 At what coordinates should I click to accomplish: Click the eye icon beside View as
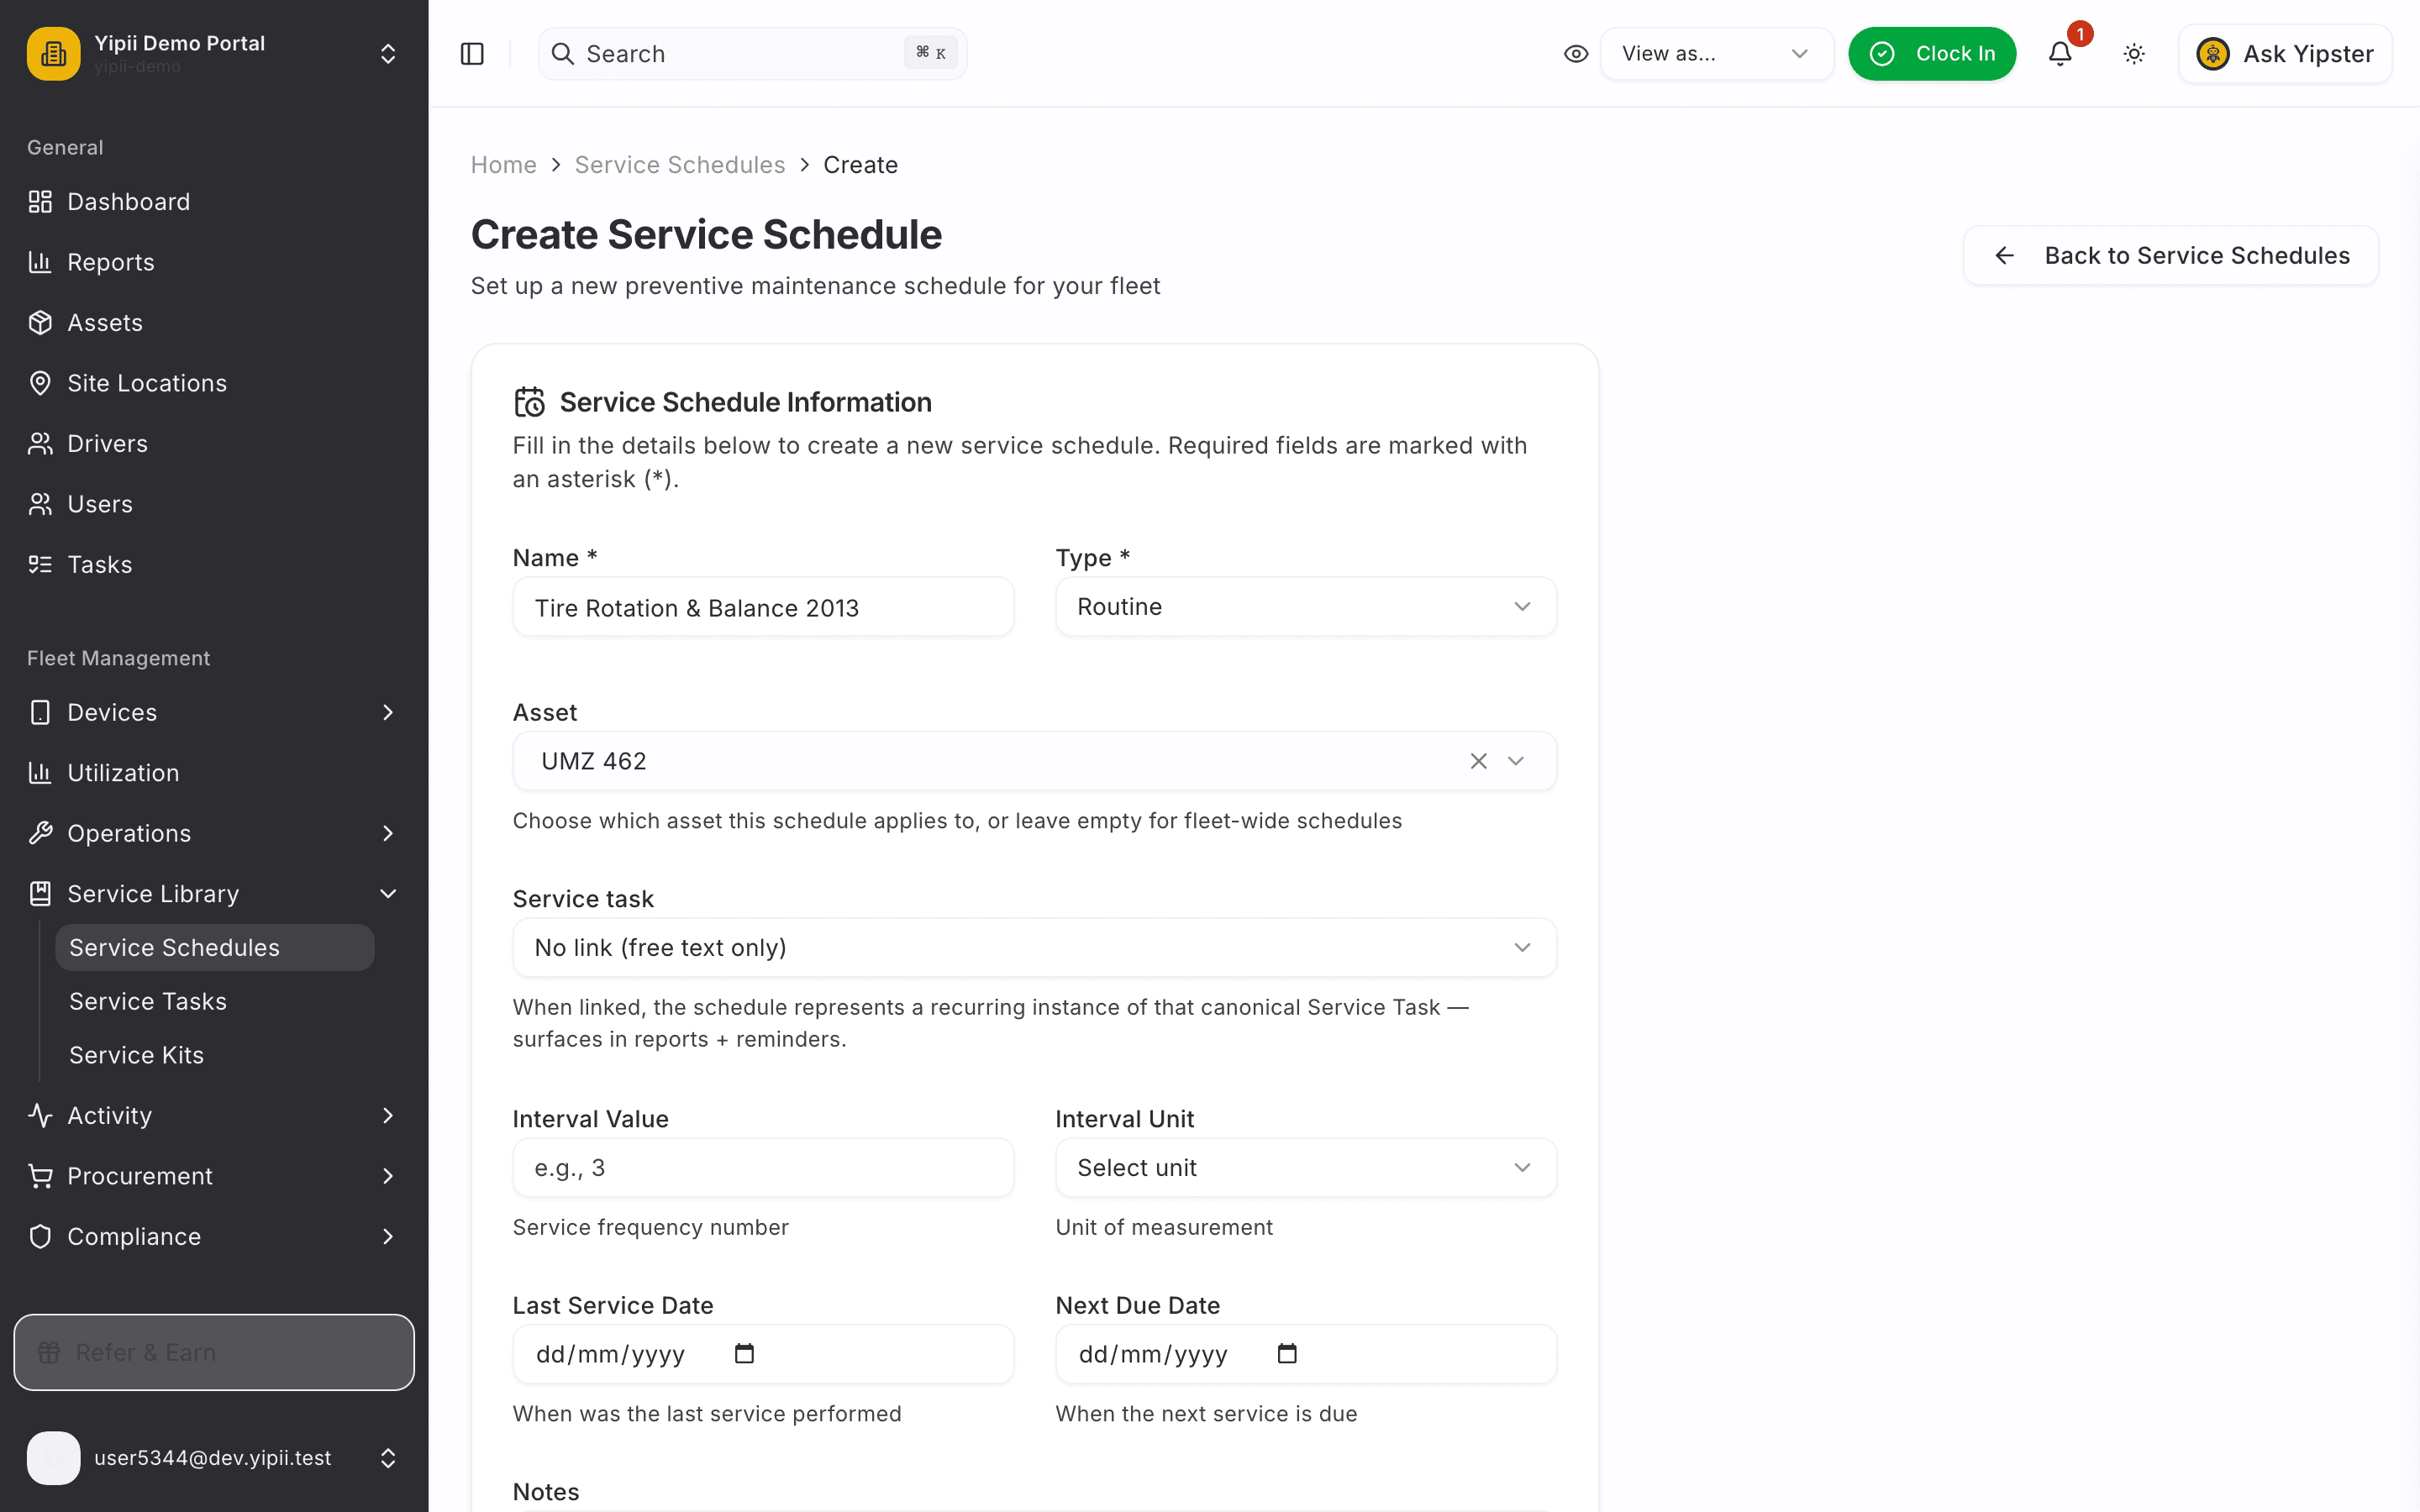[x=1576, y=54]
